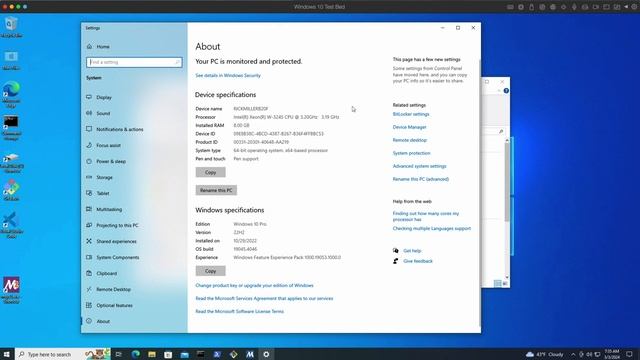The height and width of the screenshot is (360, 640).
Task: Open Projecting to this PC settings
Action: [117, 225]
